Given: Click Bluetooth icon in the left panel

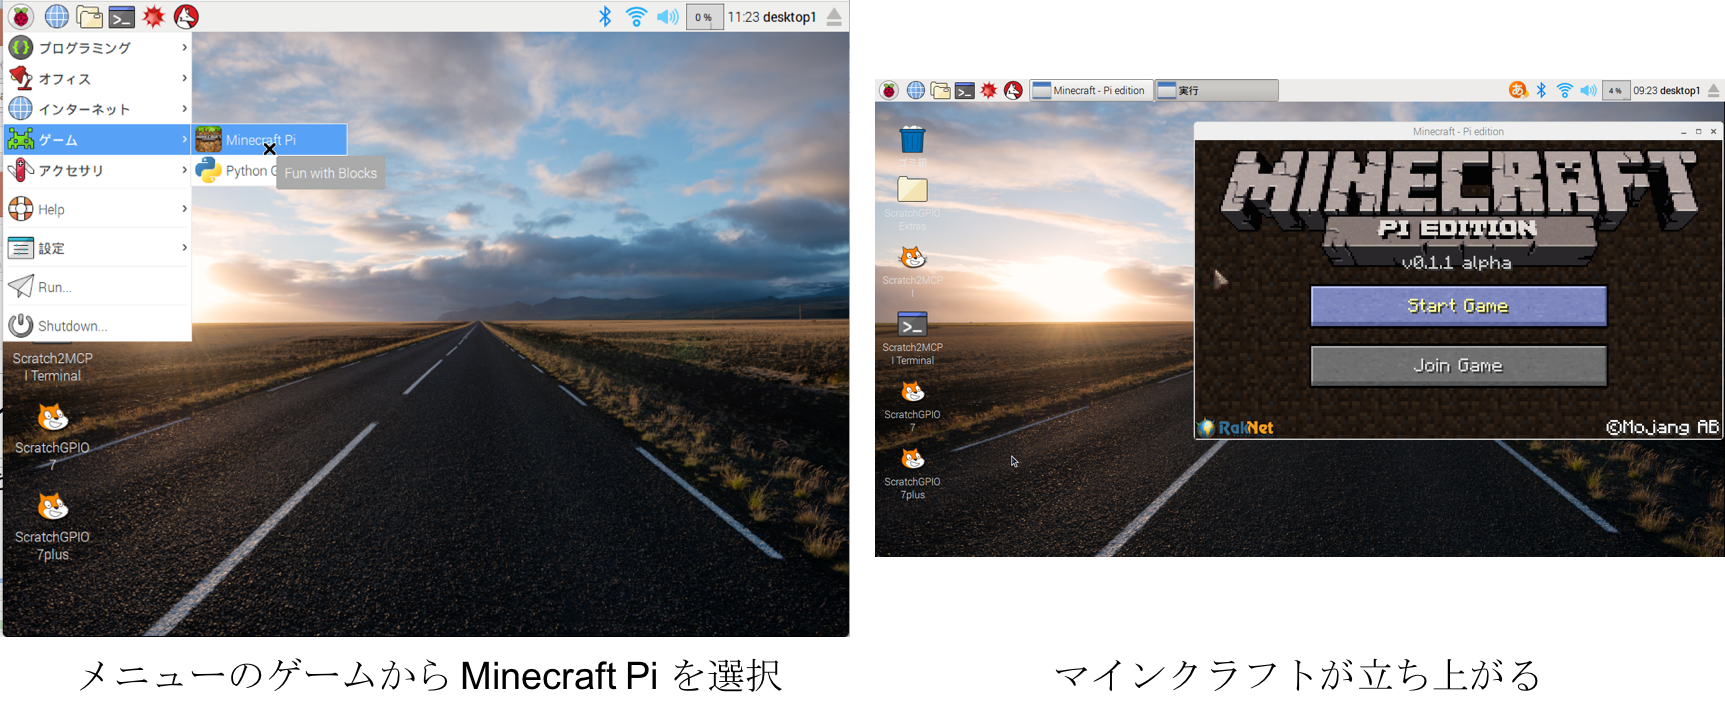Looking at the screenshot, I should (605, 16).
